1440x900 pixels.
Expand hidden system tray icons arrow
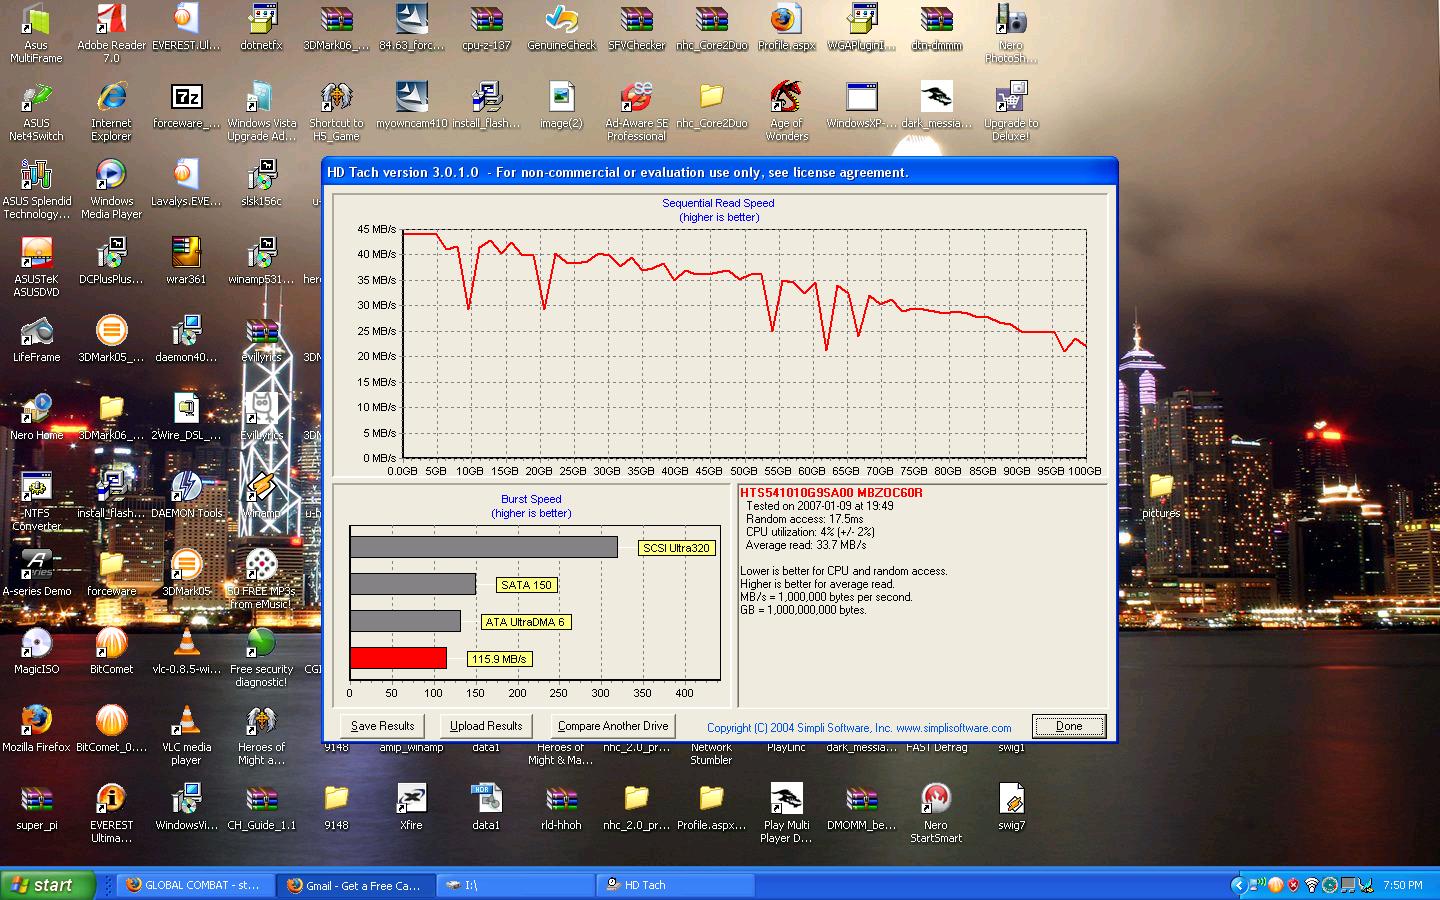point(1238,885)
